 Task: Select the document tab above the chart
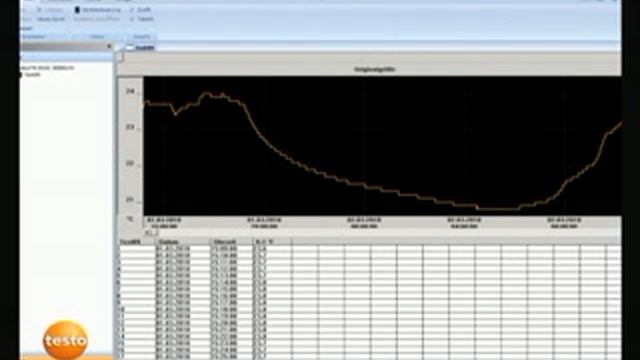tap(140, 48)
